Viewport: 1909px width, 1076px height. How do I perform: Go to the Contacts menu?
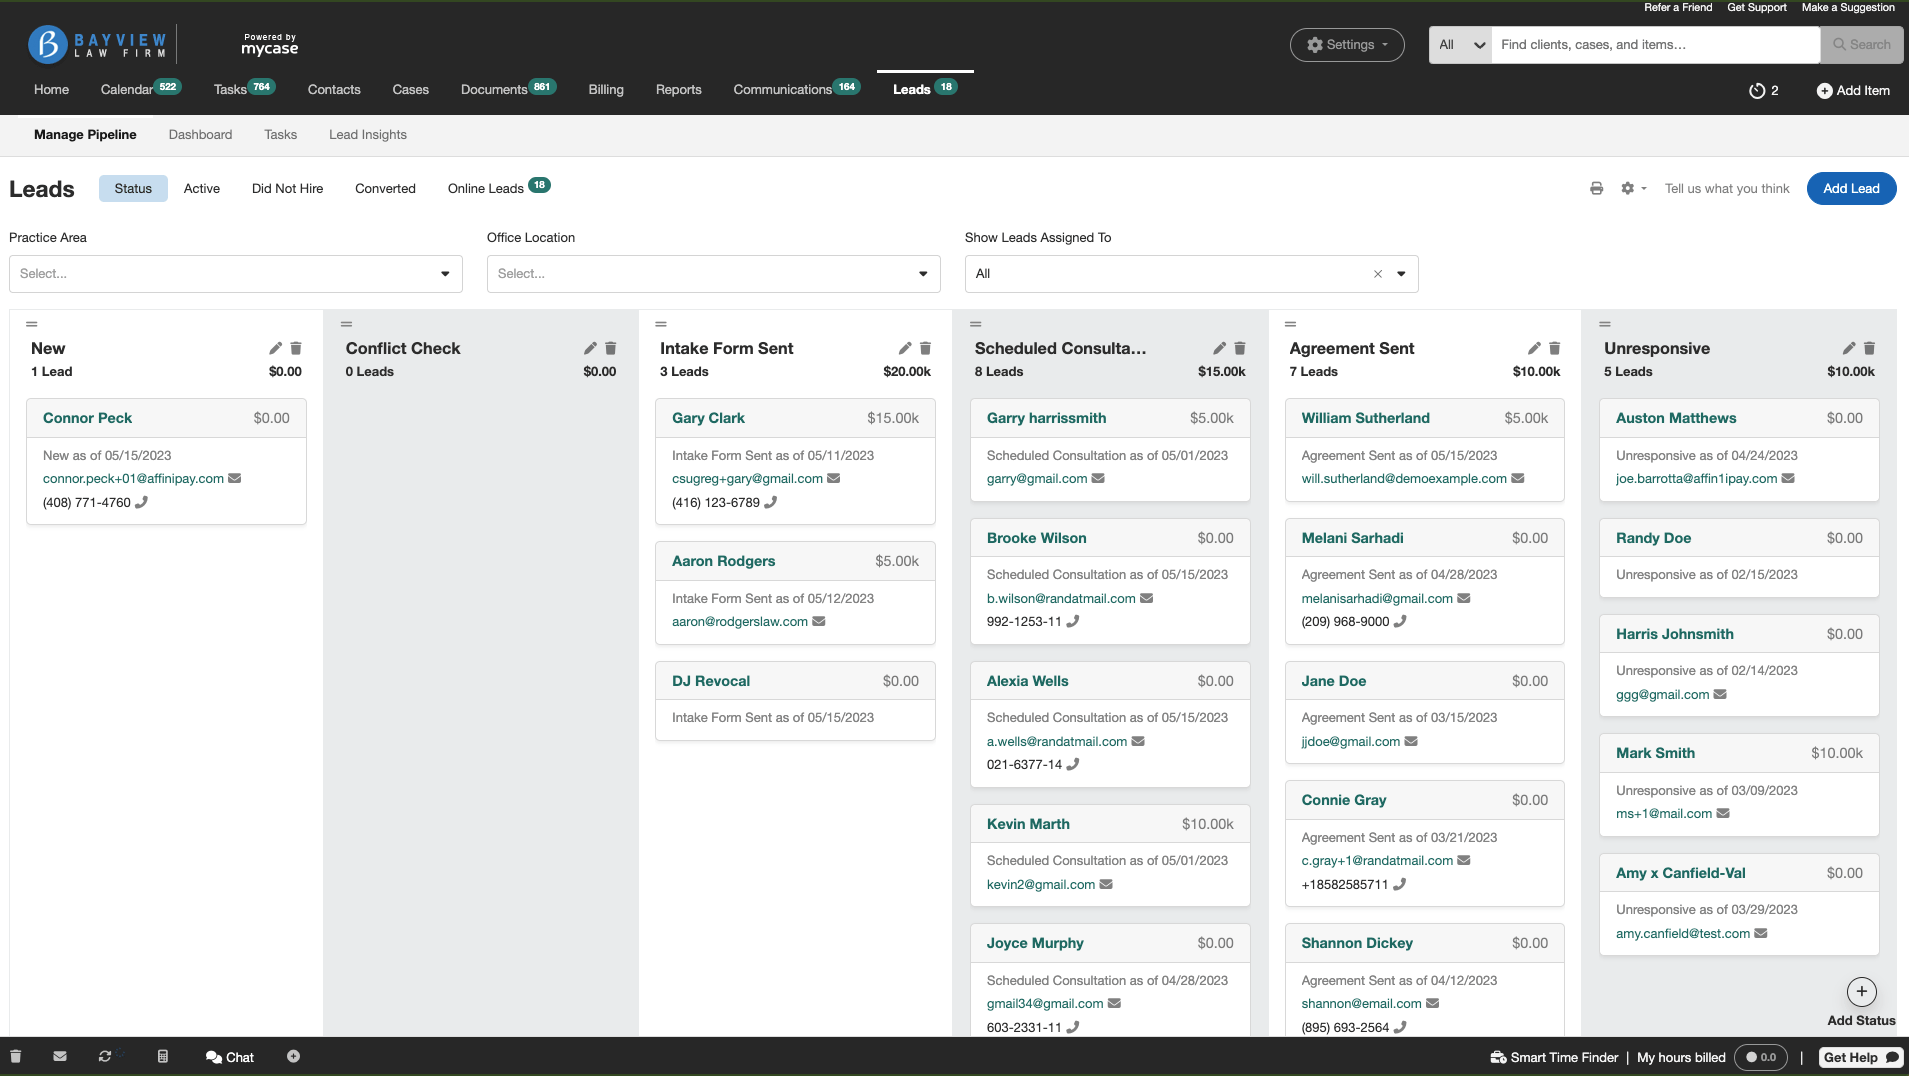pyautogui.click(x=334, y=89)
